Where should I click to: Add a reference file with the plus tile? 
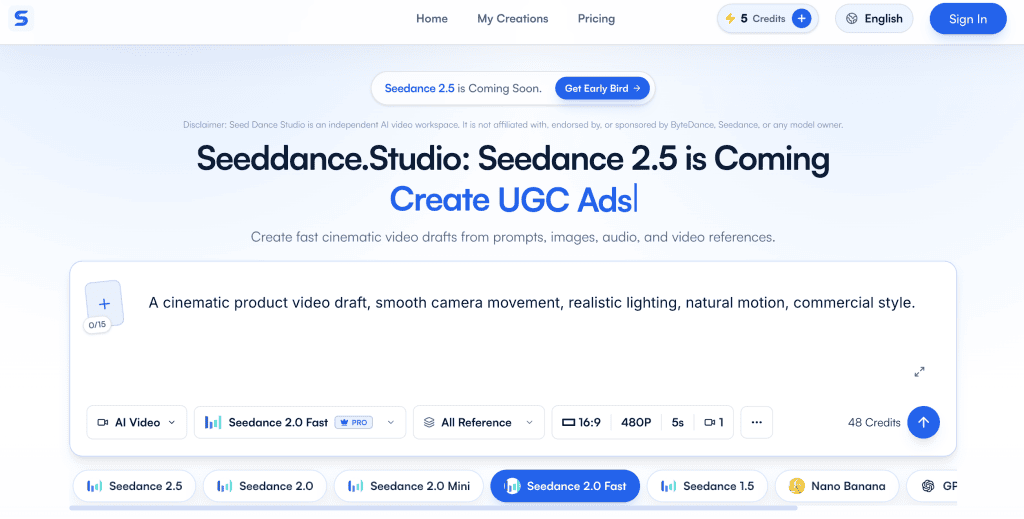click(104, 304)
